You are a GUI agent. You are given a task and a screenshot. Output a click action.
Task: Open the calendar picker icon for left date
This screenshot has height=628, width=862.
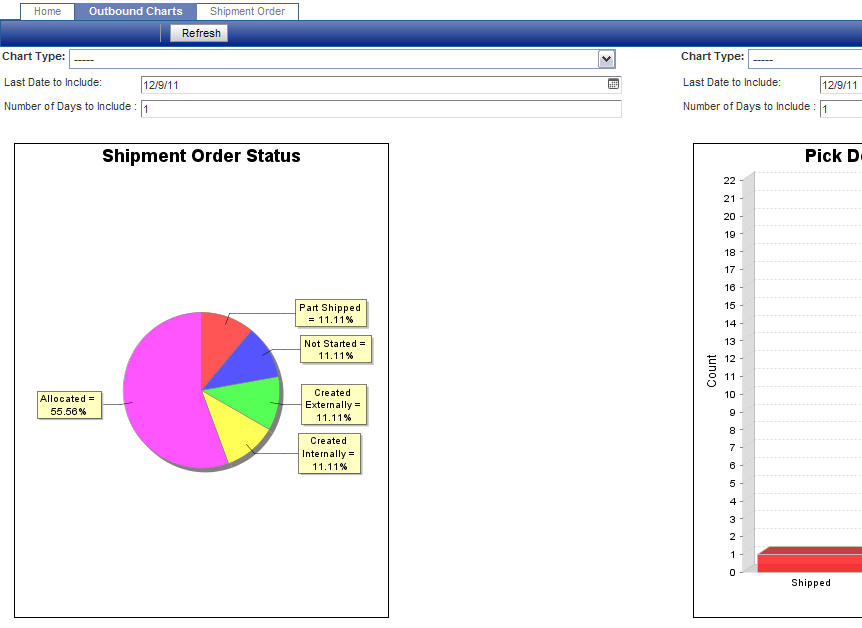[x=613, y=84]
